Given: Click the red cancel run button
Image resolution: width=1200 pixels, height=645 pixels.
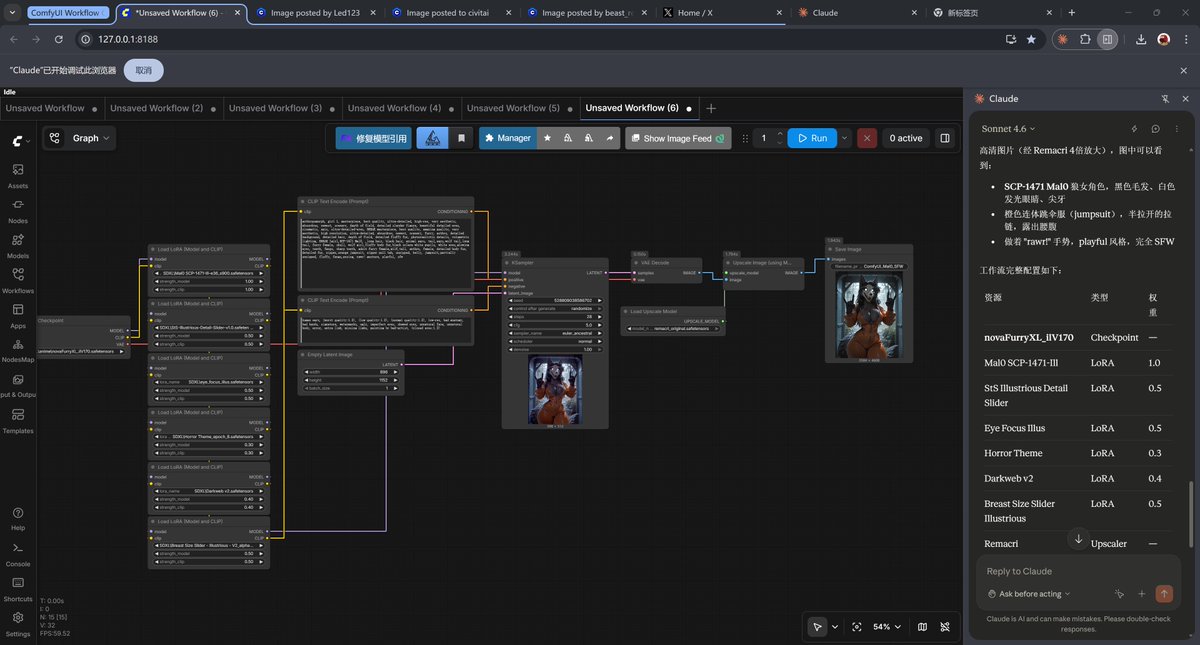Looking at the screenshot, I should point(868,138).
